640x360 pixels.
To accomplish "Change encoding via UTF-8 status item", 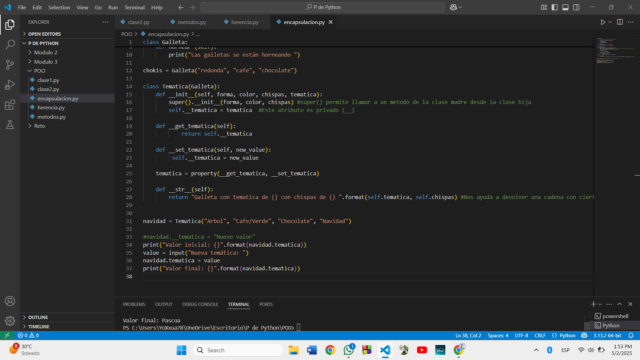I will [521, 336].
